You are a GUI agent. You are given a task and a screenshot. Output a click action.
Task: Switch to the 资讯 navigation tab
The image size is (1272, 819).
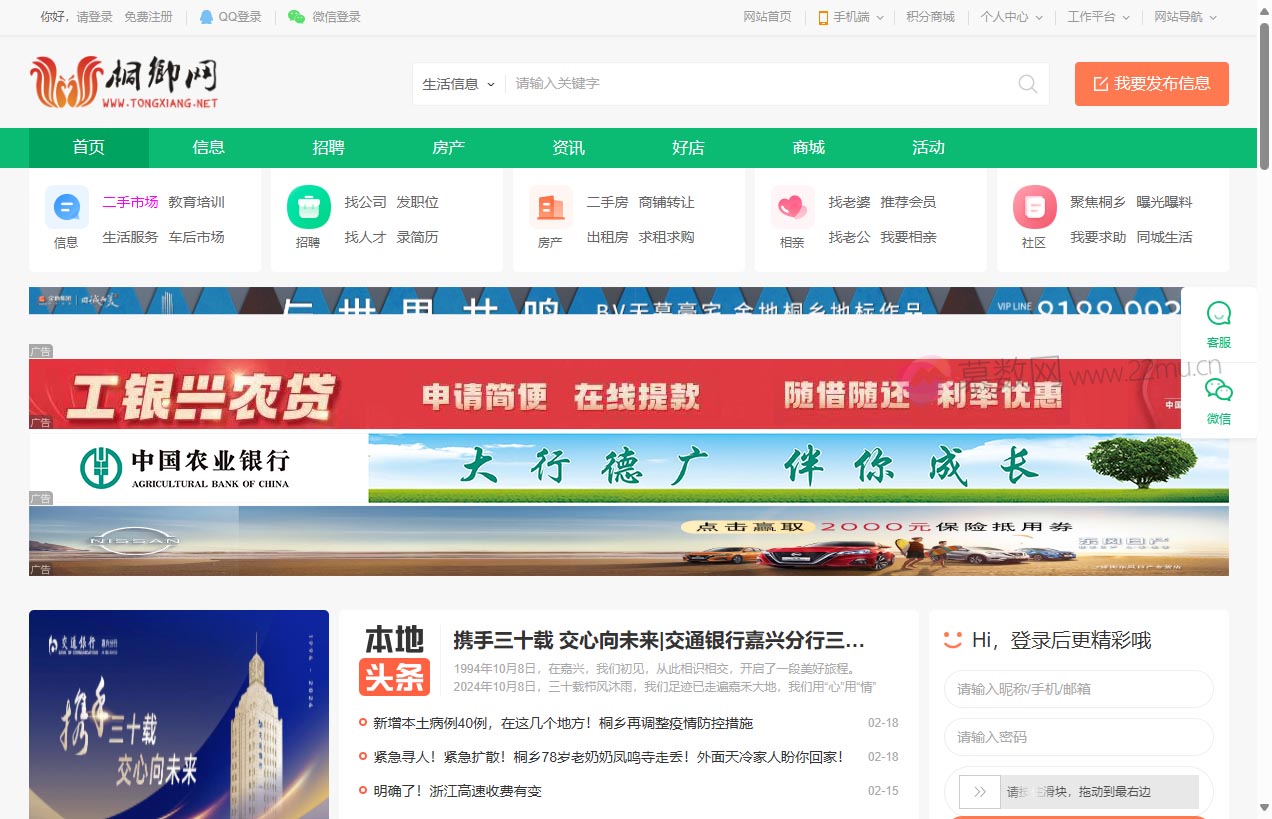pos(568,147)
